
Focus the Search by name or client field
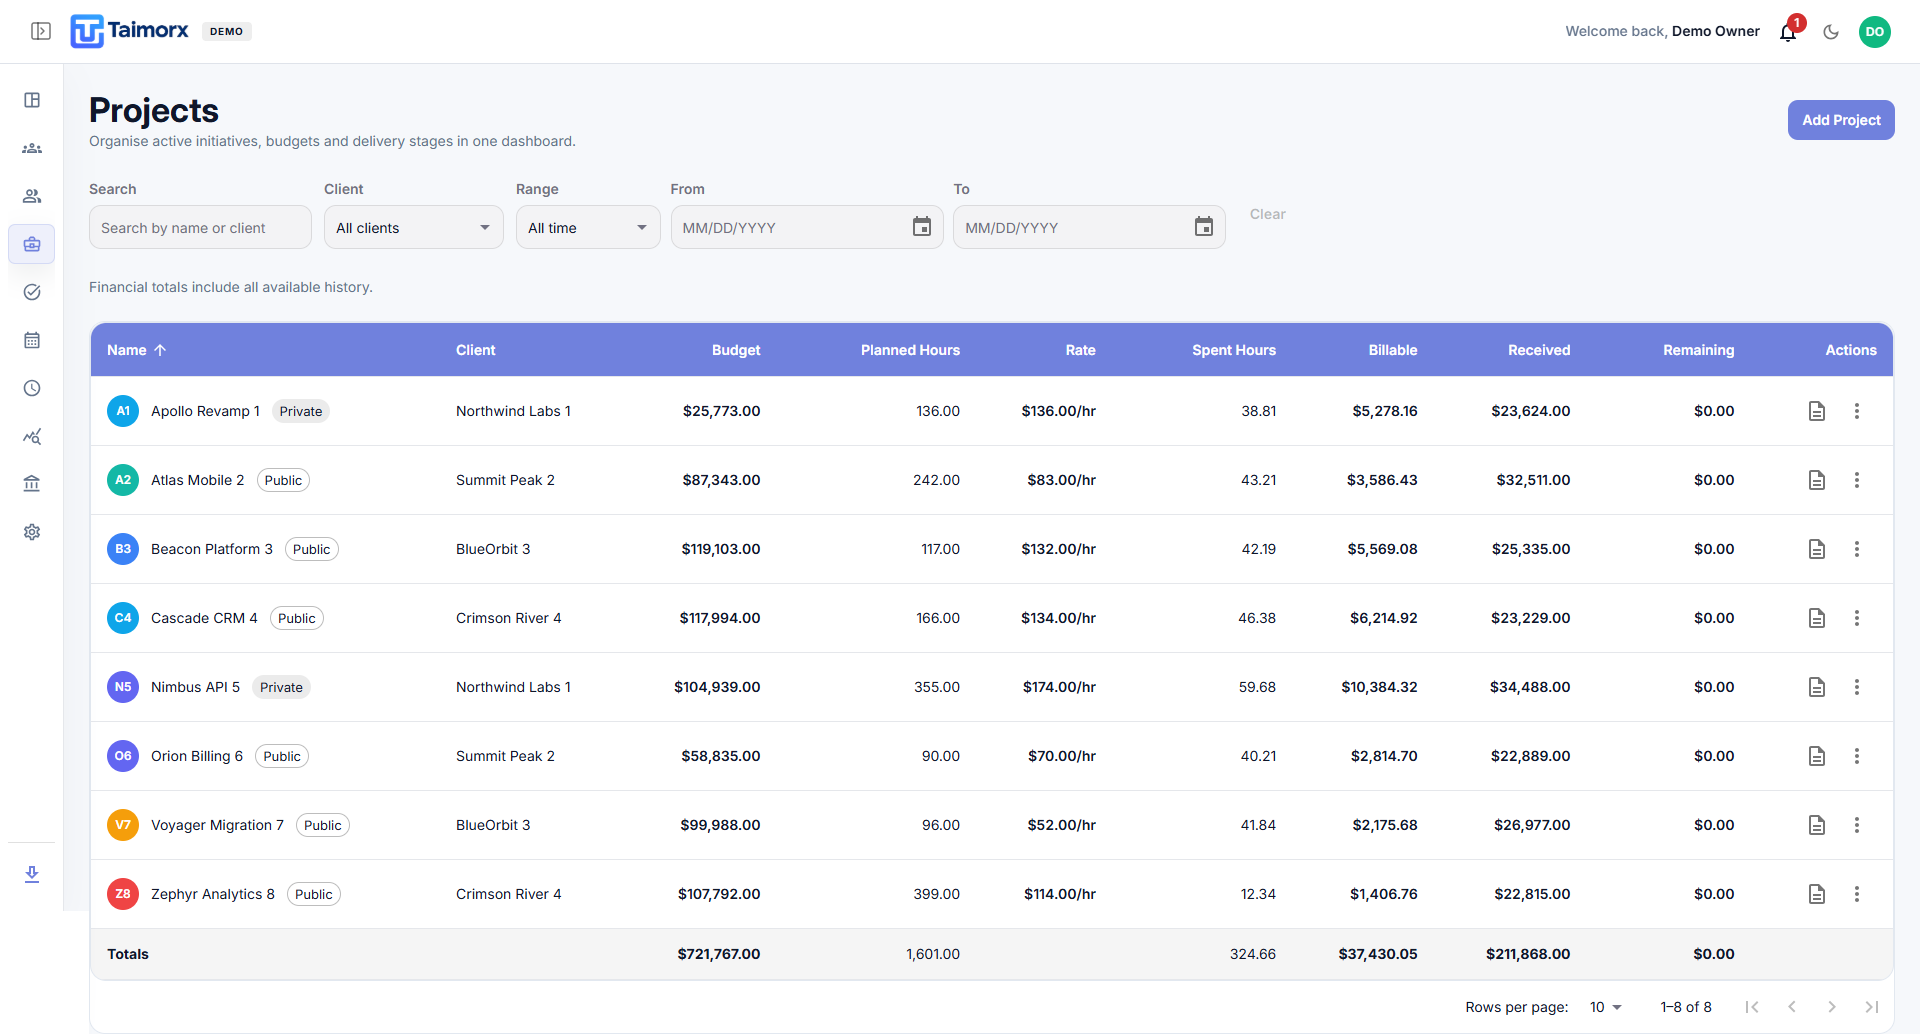point(200,228)
